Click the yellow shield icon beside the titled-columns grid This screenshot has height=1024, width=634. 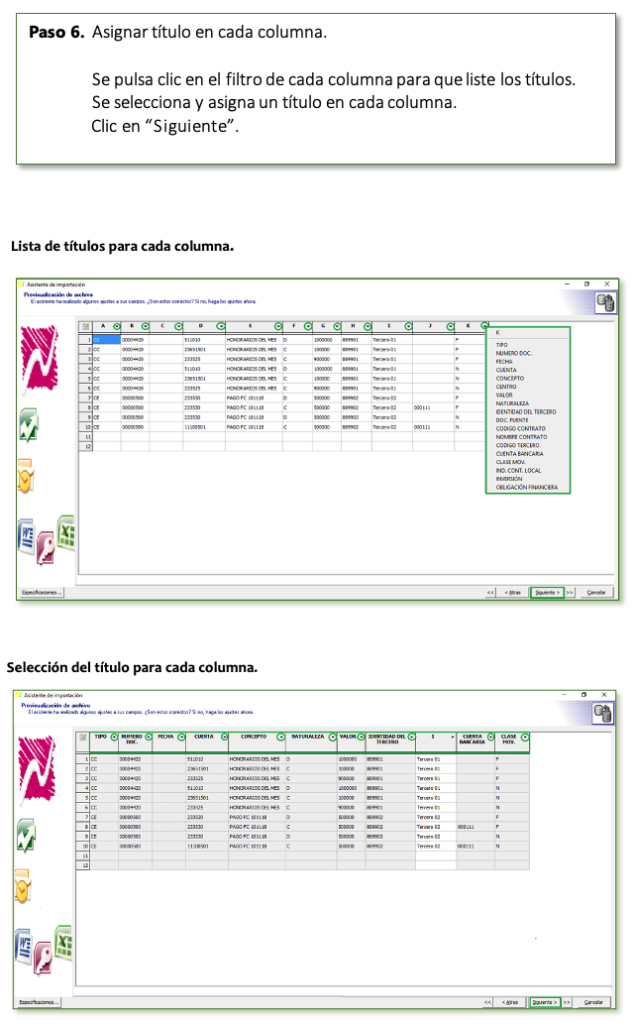coord(24,886)
